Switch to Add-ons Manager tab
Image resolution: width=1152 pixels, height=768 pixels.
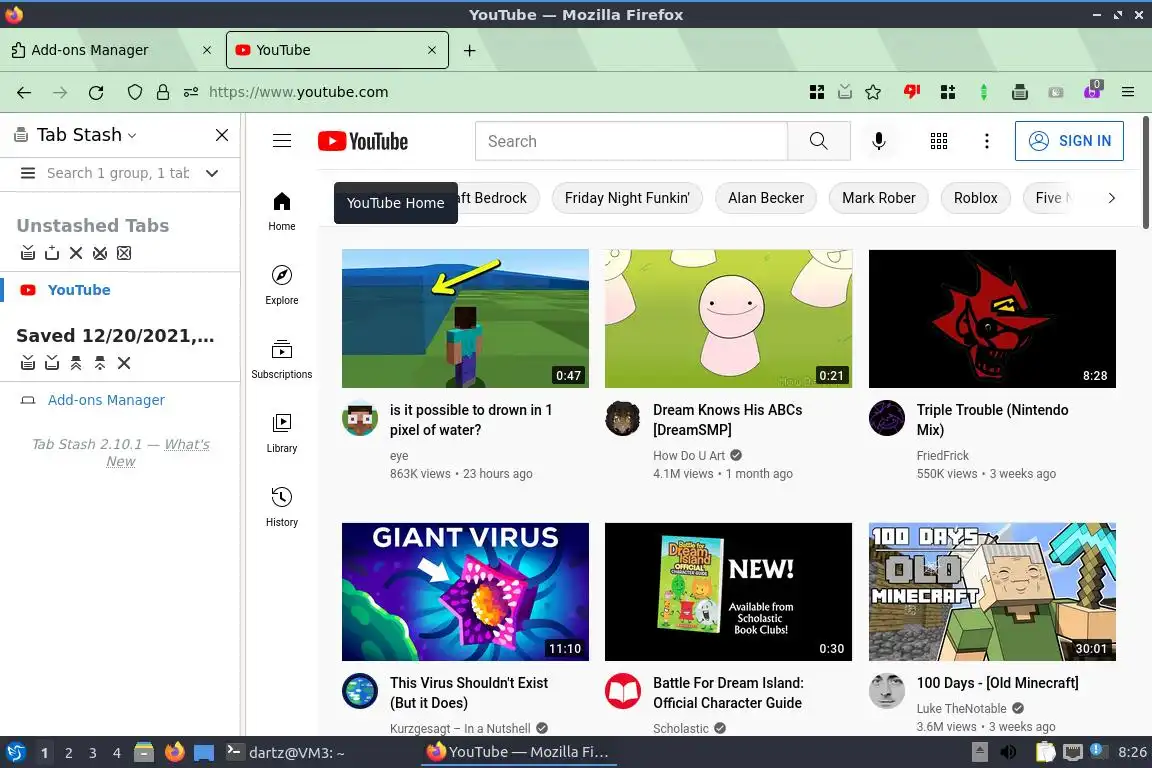(x=110, y=50)
